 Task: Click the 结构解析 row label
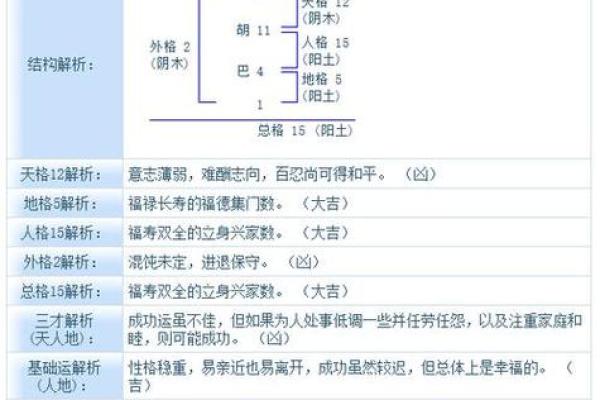(60, 65)
